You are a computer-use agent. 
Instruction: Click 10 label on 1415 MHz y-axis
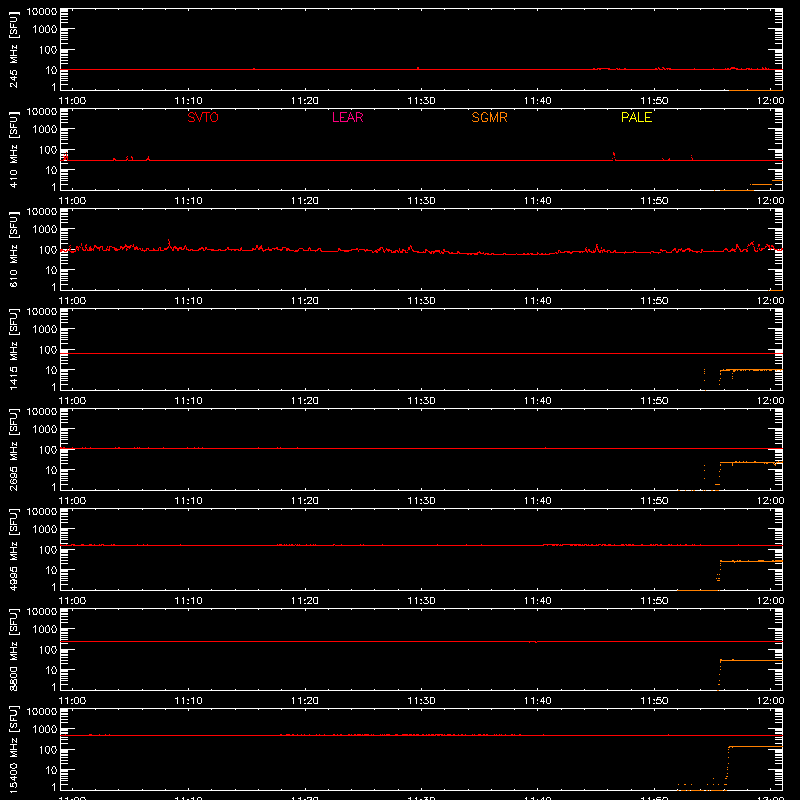click(x=51, y=370)
